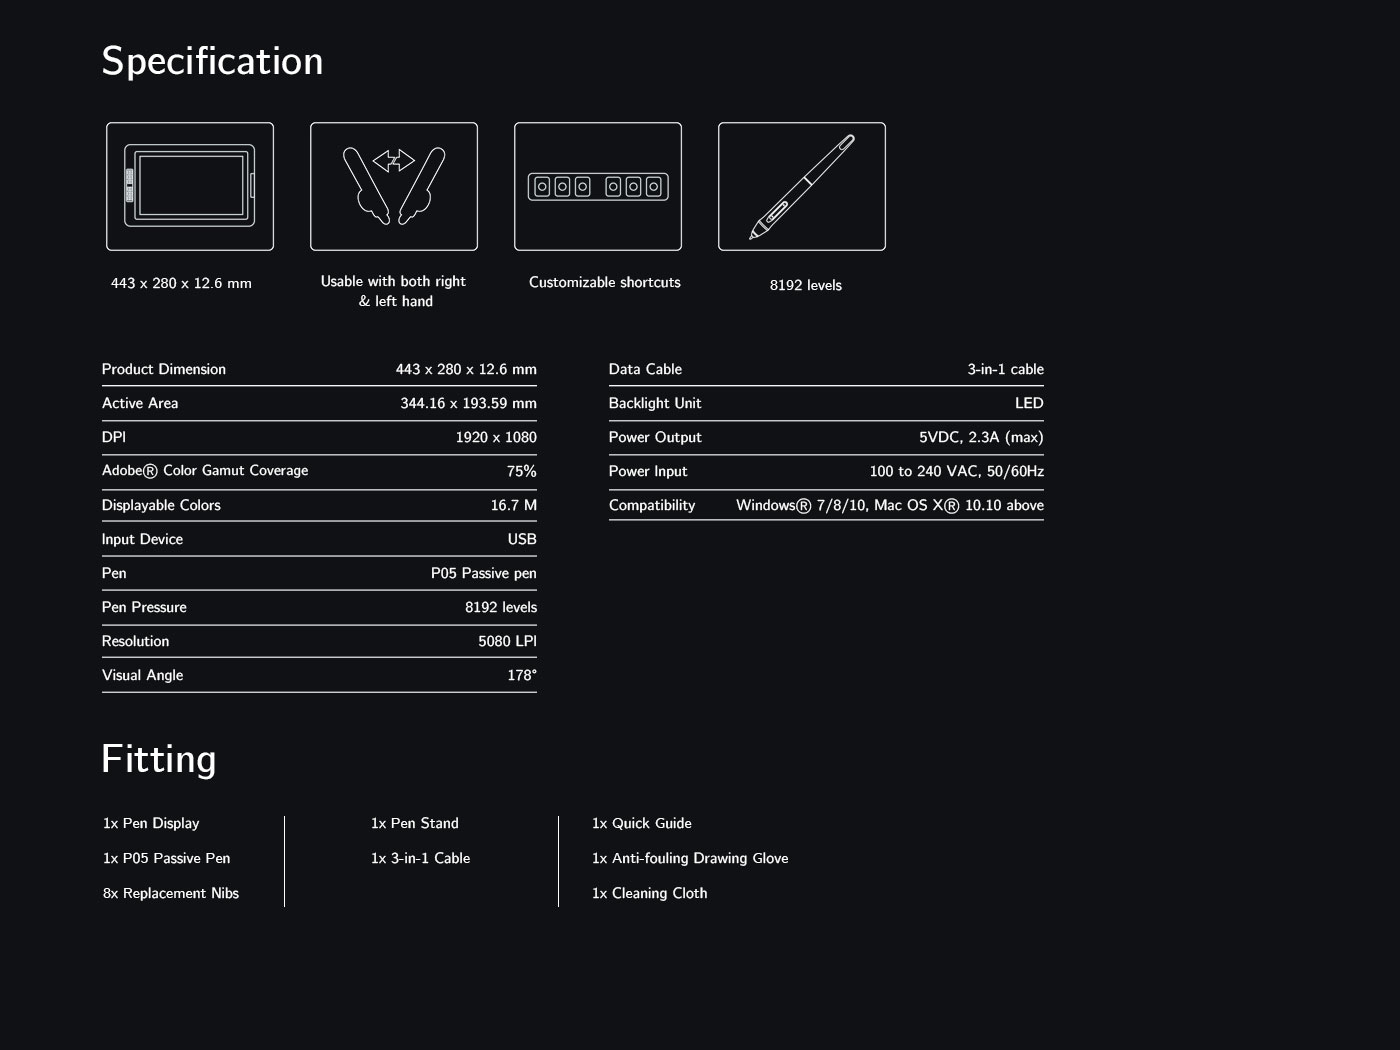
Task: Click the pen display dimensions icon
Action: (x=190, y=186)
